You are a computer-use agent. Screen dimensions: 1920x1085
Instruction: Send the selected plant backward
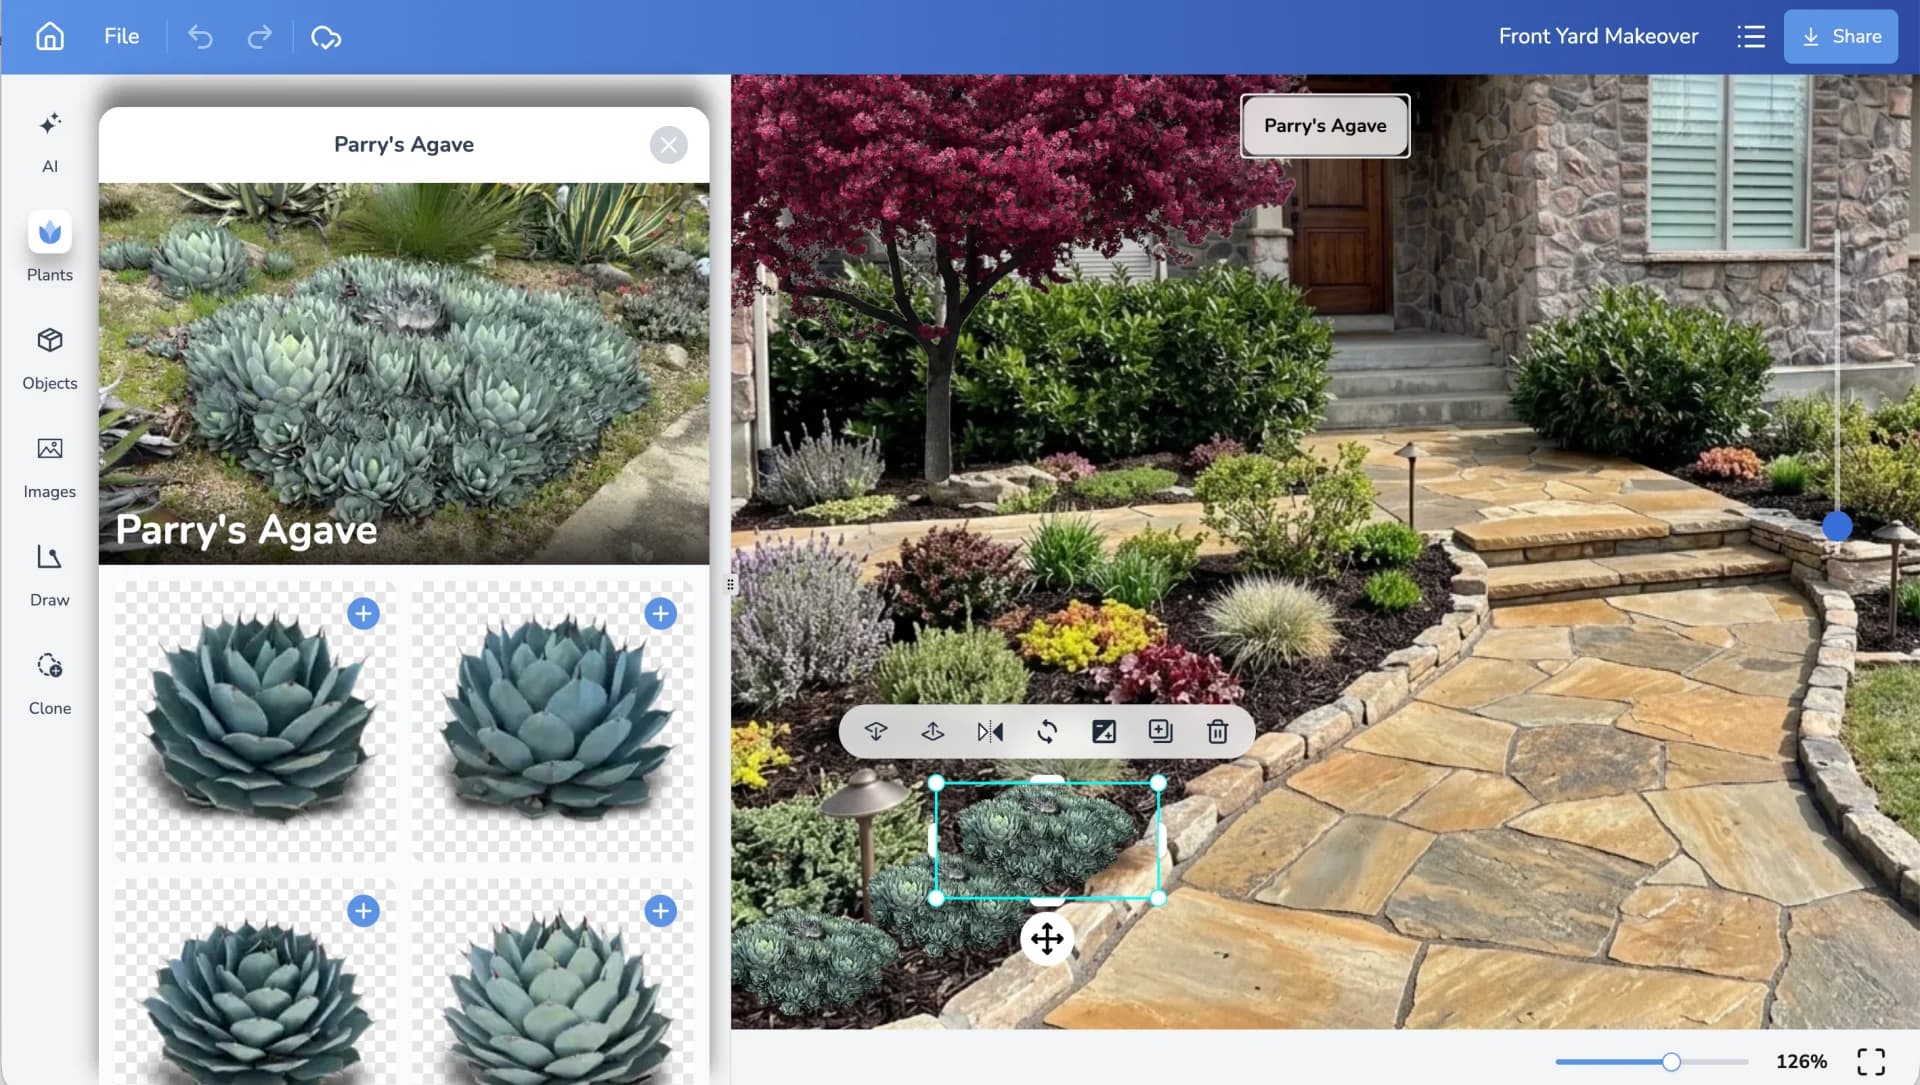coord(875,732)
